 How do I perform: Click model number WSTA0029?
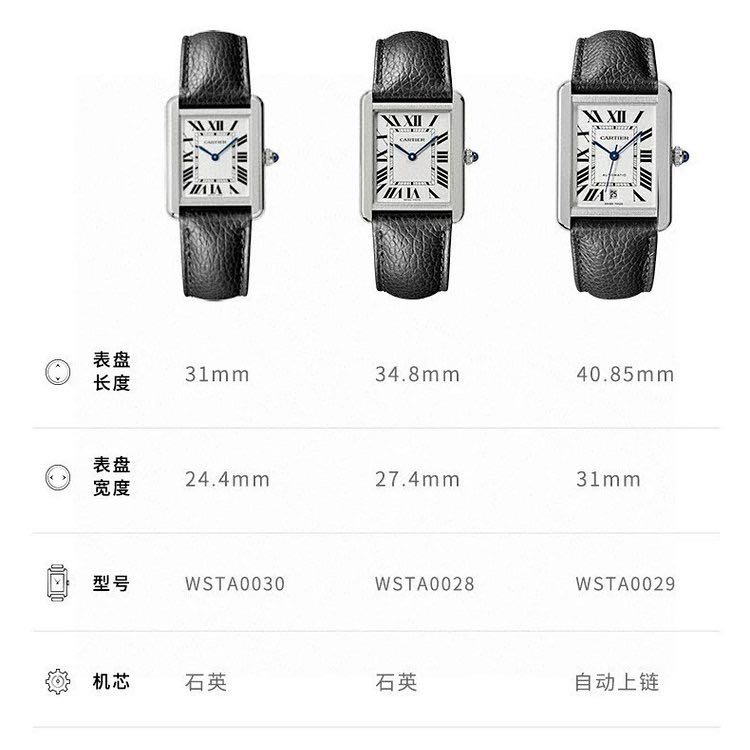[626, 584]
